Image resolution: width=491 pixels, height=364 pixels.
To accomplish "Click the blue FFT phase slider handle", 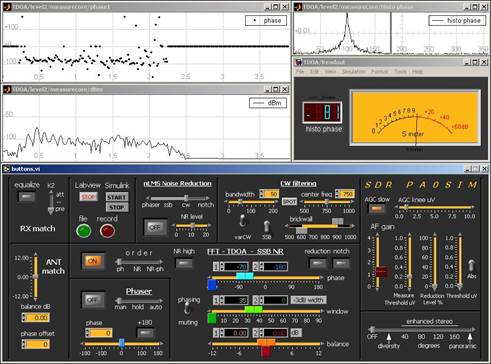I will click(x=212, y=285).
